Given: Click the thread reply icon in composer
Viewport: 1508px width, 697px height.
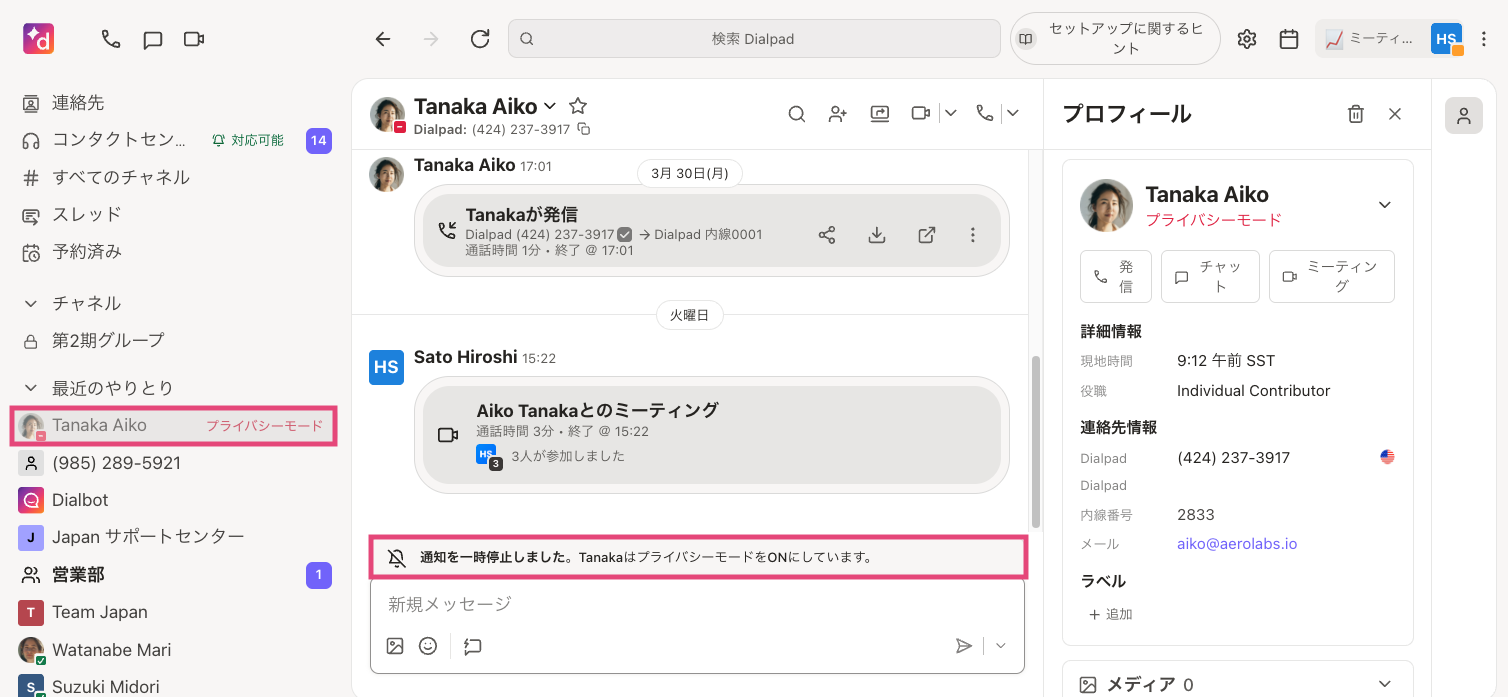Looking at the screenshot, I should pyautogui.click(x=473, y=646).
